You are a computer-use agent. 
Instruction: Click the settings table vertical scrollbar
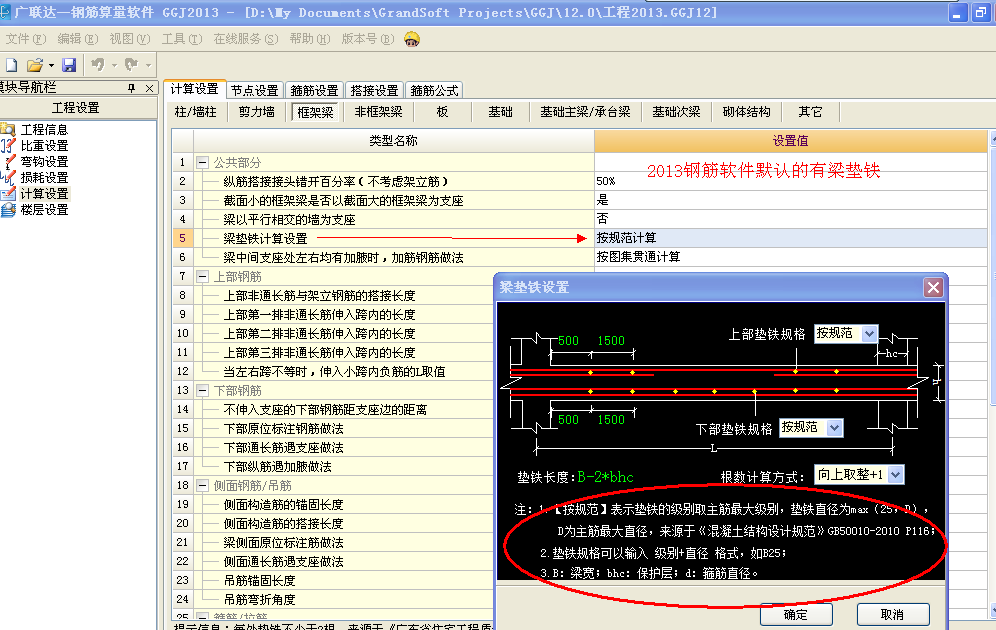(x=992, y=375)
